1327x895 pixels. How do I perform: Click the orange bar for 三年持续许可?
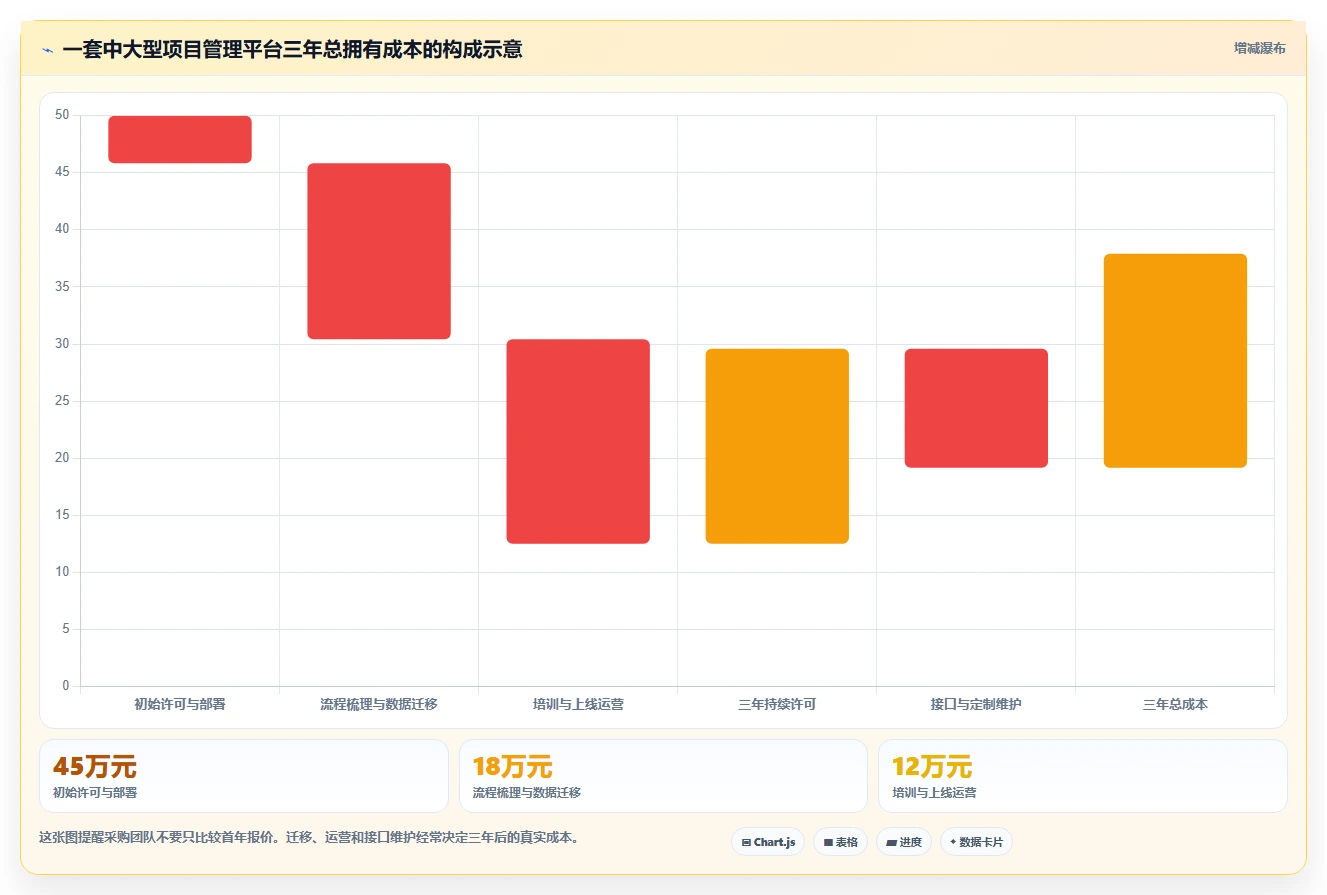pyautogui.click(x=777, y=446)
